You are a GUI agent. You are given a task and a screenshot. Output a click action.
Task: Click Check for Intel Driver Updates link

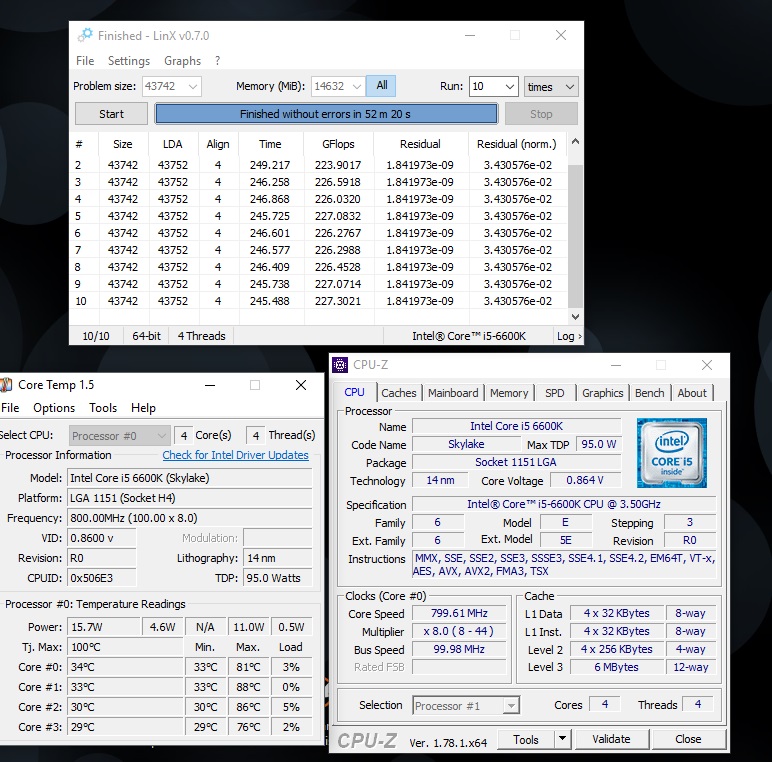[x=235, y=455]
